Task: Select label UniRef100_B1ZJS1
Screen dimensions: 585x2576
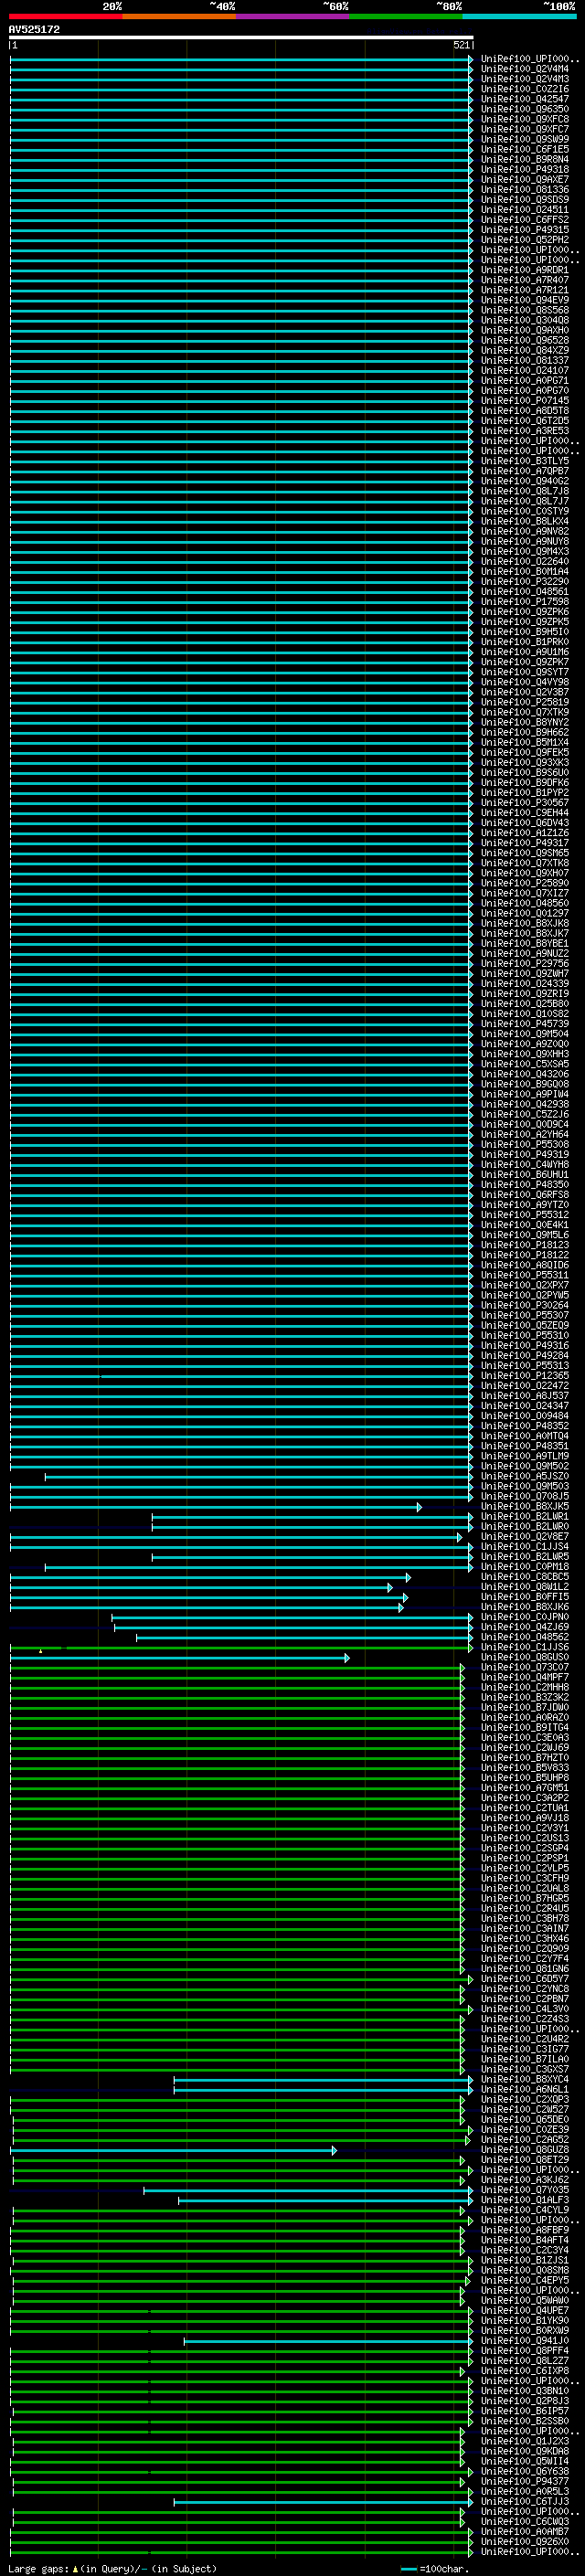Action: coord(524,2260)
